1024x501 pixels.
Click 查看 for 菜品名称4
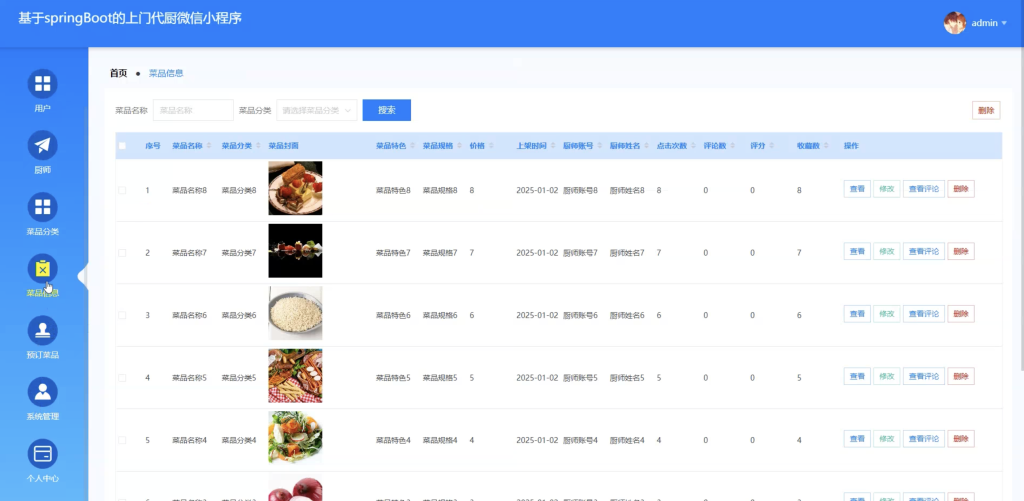tap(857, 438)
